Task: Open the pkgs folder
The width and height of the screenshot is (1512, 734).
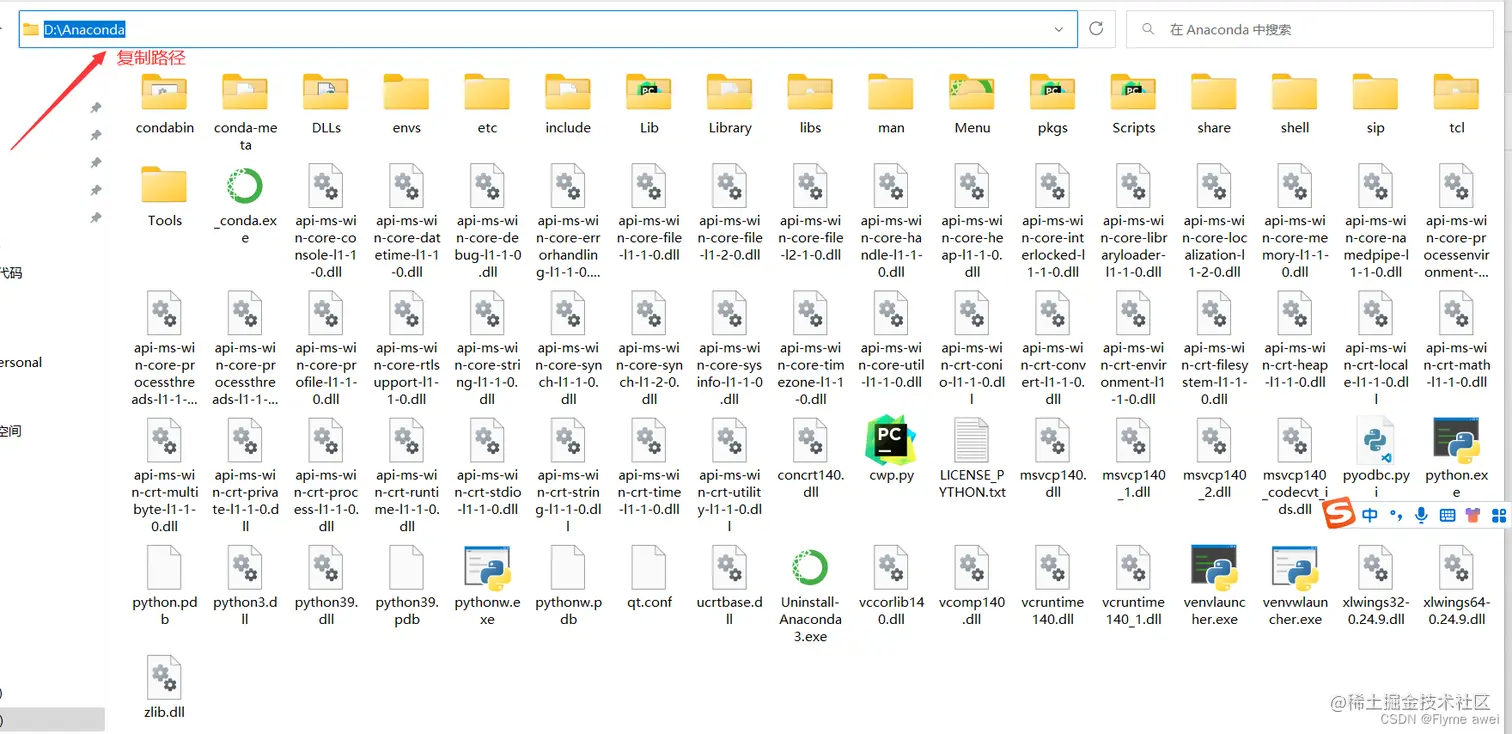Action: 1053,104
